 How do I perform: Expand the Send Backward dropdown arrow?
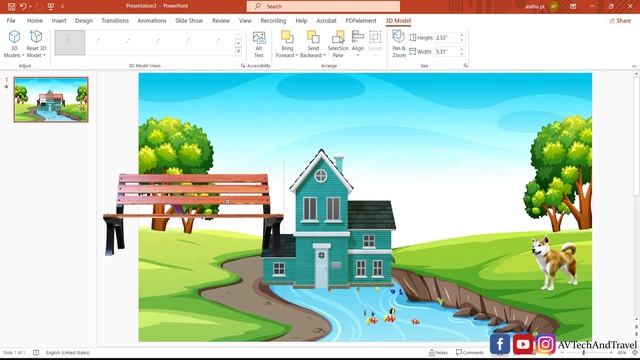point(324,56)
